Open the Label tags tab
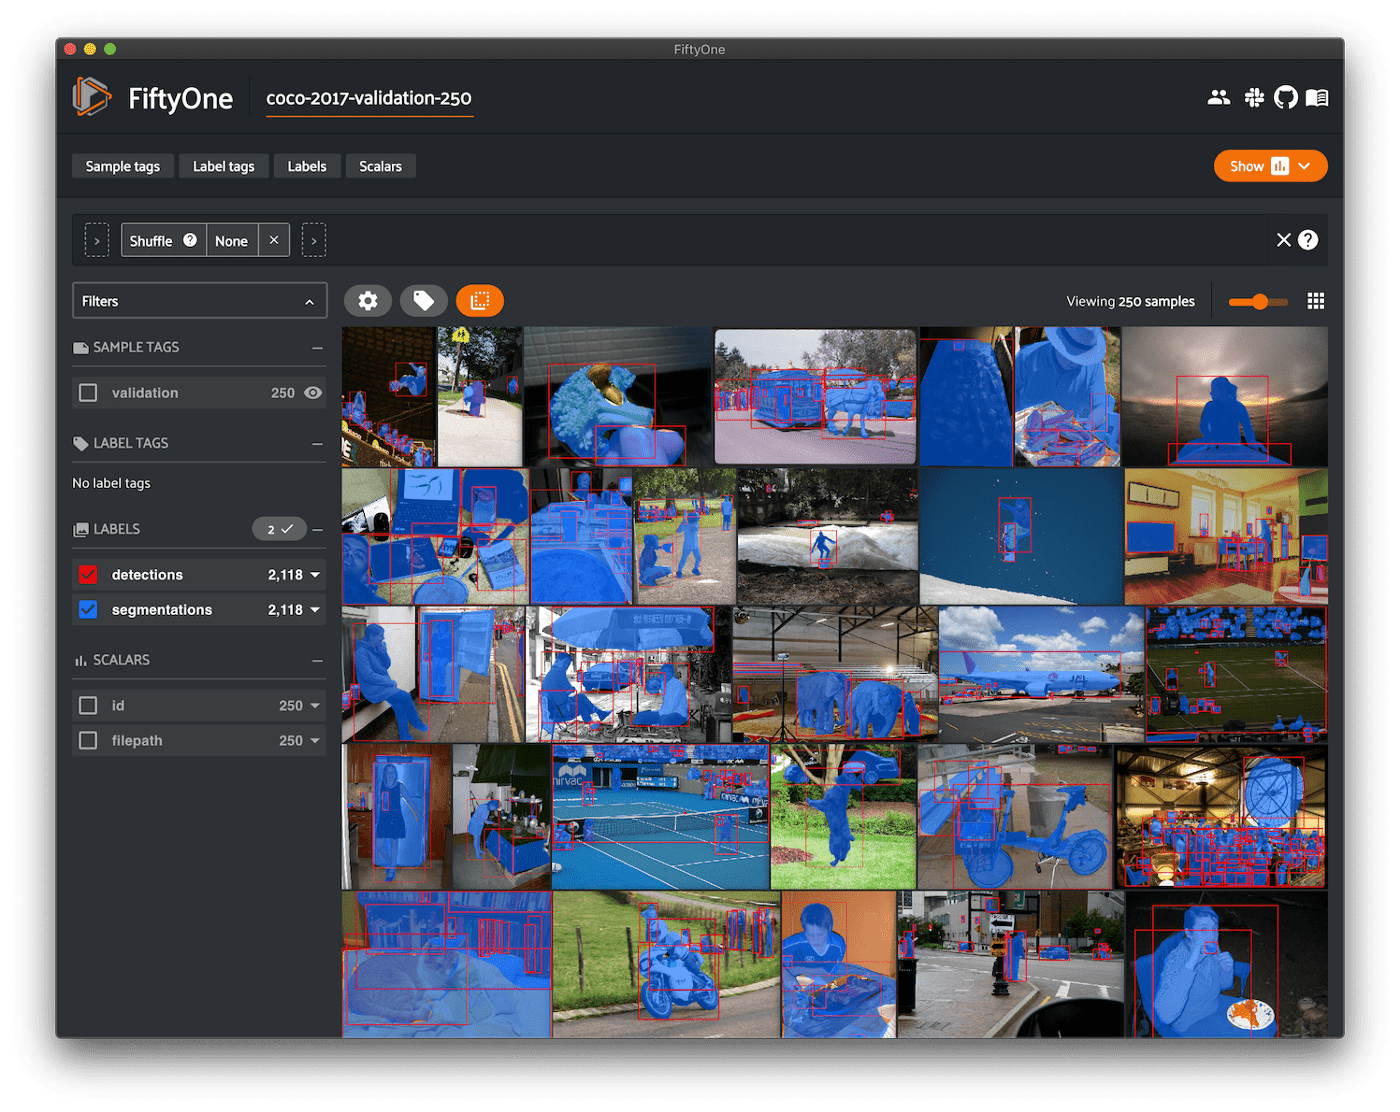 pyautogui.click(x=224, y=166)
